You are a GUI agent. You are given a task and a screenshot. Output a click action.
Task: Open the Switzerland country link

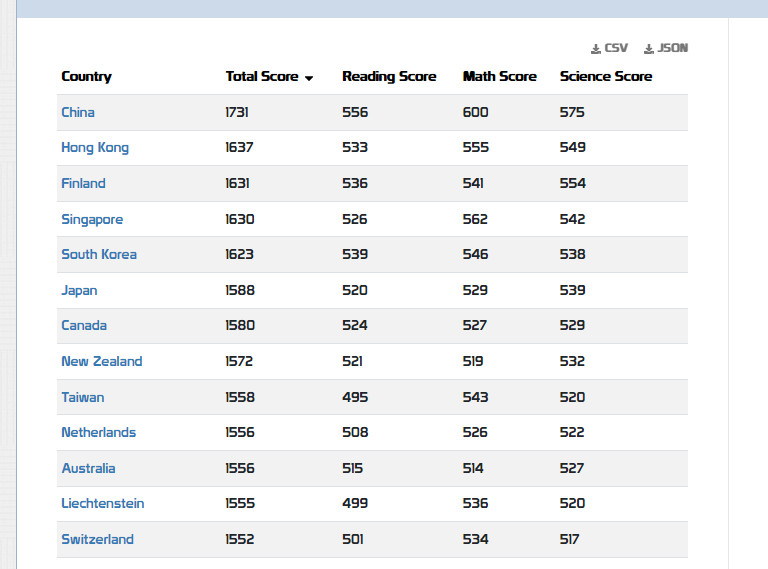click(97, 539)
